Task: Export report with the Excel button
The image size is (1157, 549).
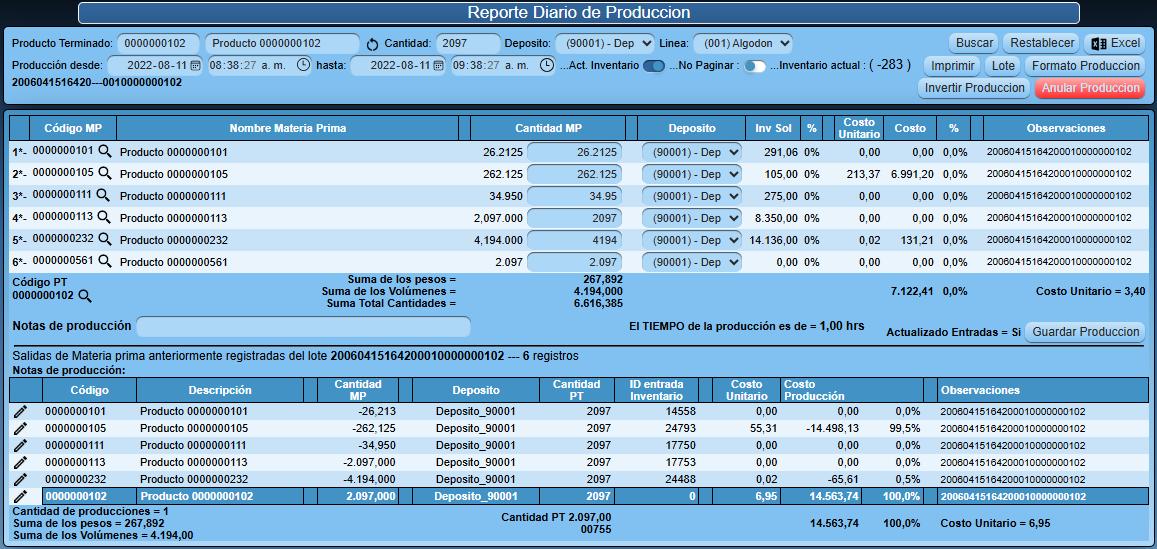Action: (1115, 43)
